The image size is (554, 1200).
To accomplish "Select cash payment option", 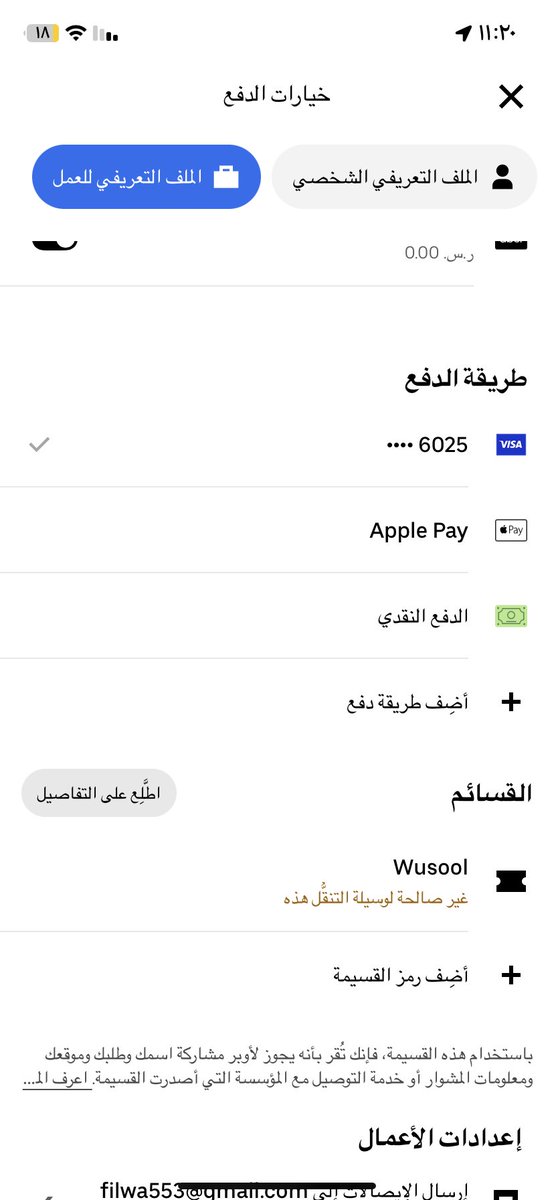I will 277,616.
